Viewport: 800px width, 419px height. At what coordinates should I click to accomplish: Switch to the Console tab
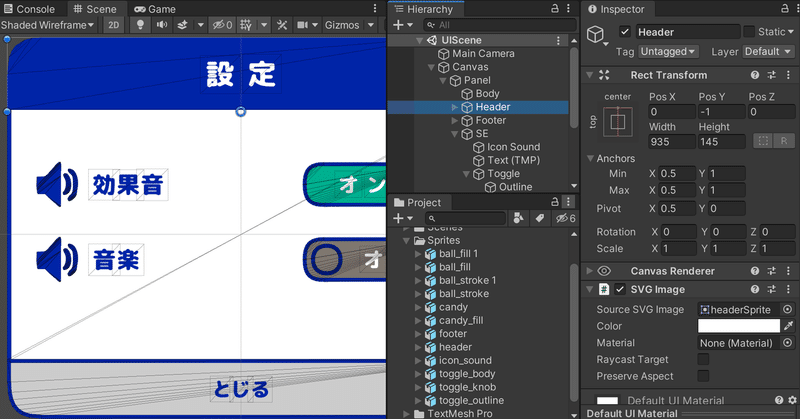point(29,9)
